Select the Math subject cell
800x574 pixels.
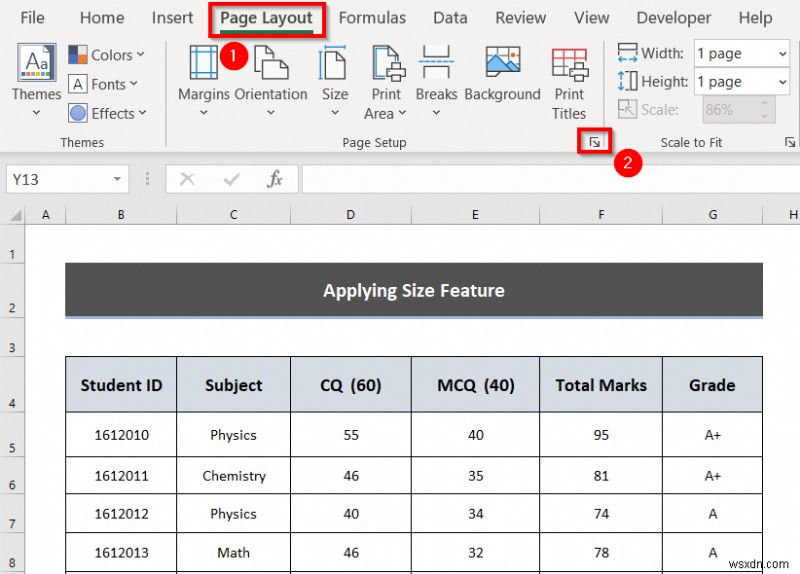234,553
